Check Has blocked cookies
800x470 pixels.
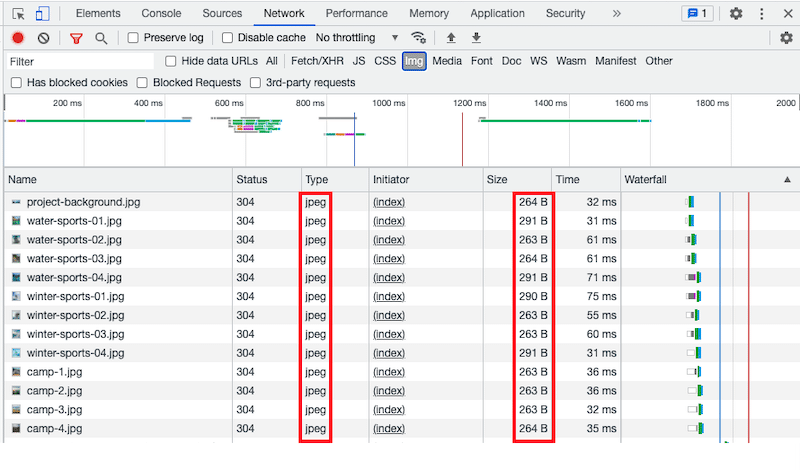point(16,83)
